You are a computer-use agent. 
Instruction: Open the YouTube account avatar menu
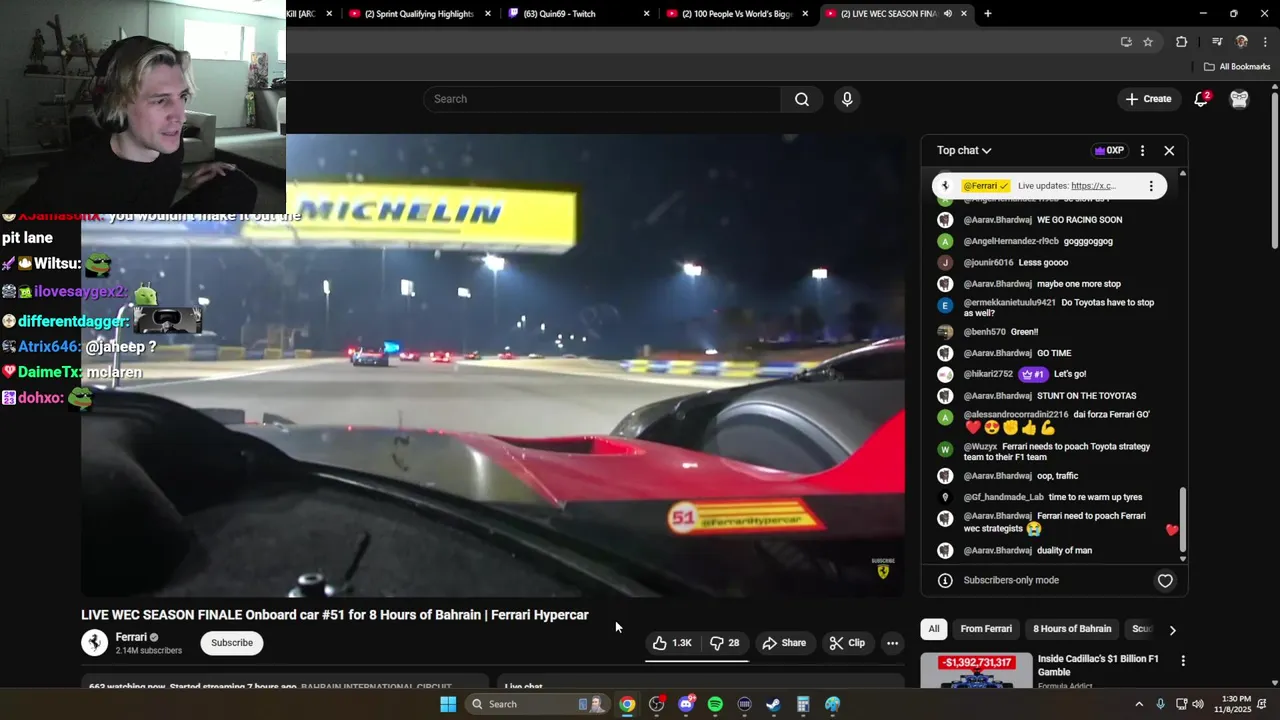1239,99
